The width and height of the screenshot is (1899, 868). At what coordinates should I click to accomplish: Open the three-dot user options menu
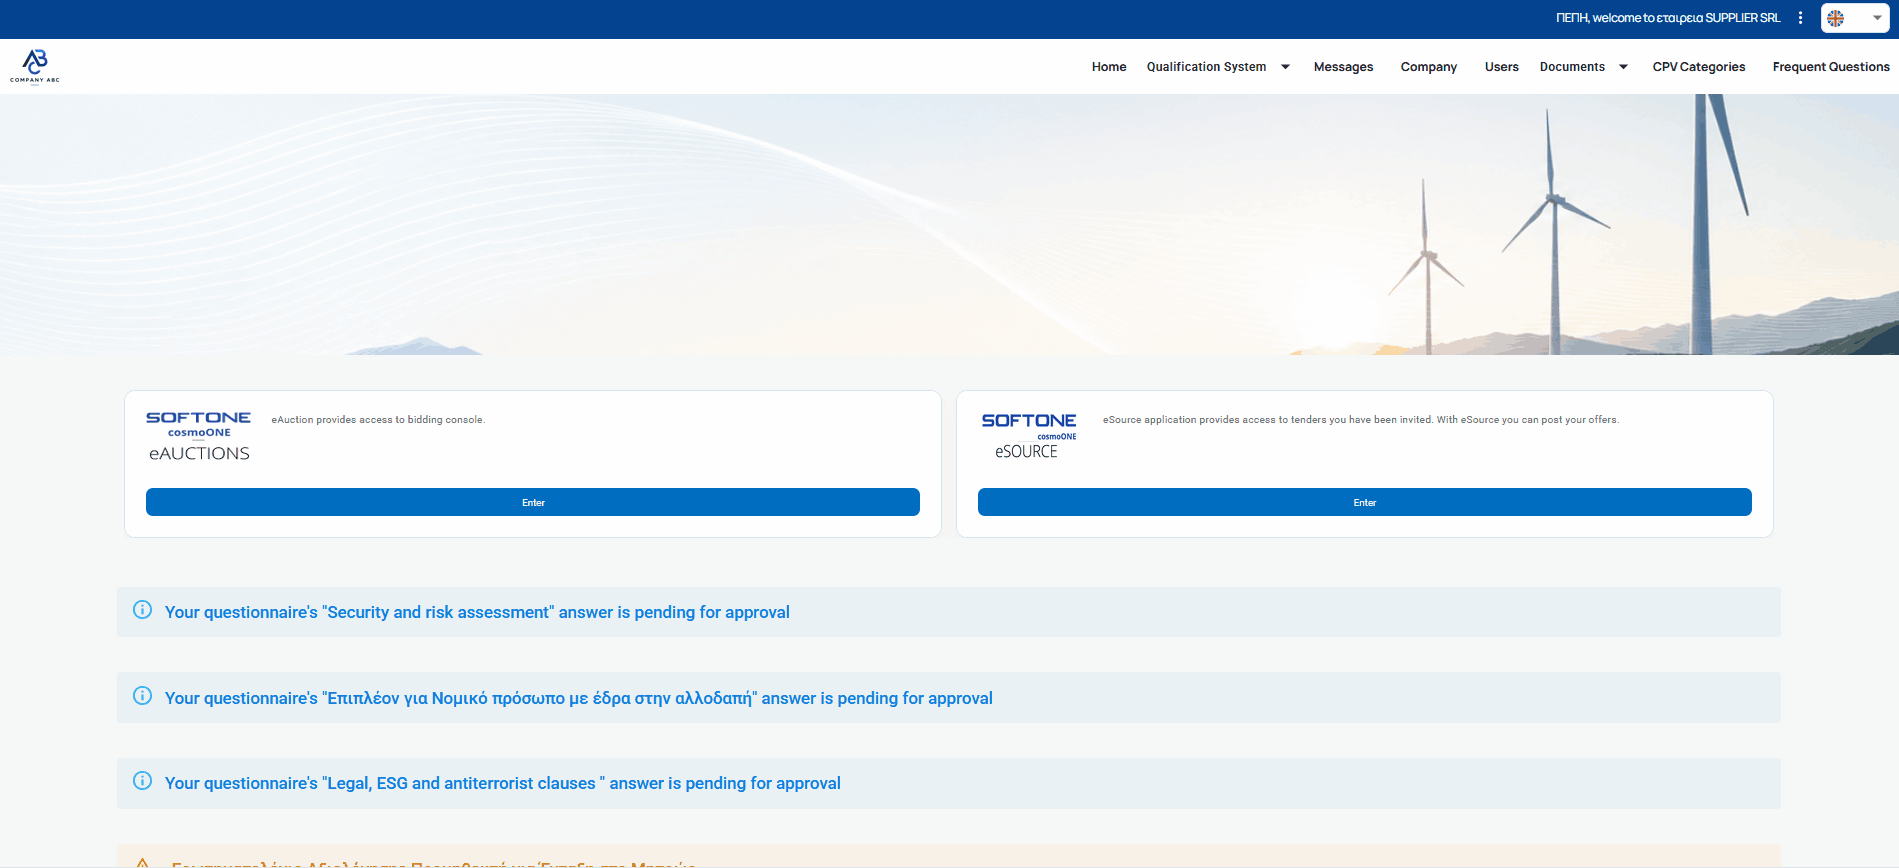(1800, 18)
